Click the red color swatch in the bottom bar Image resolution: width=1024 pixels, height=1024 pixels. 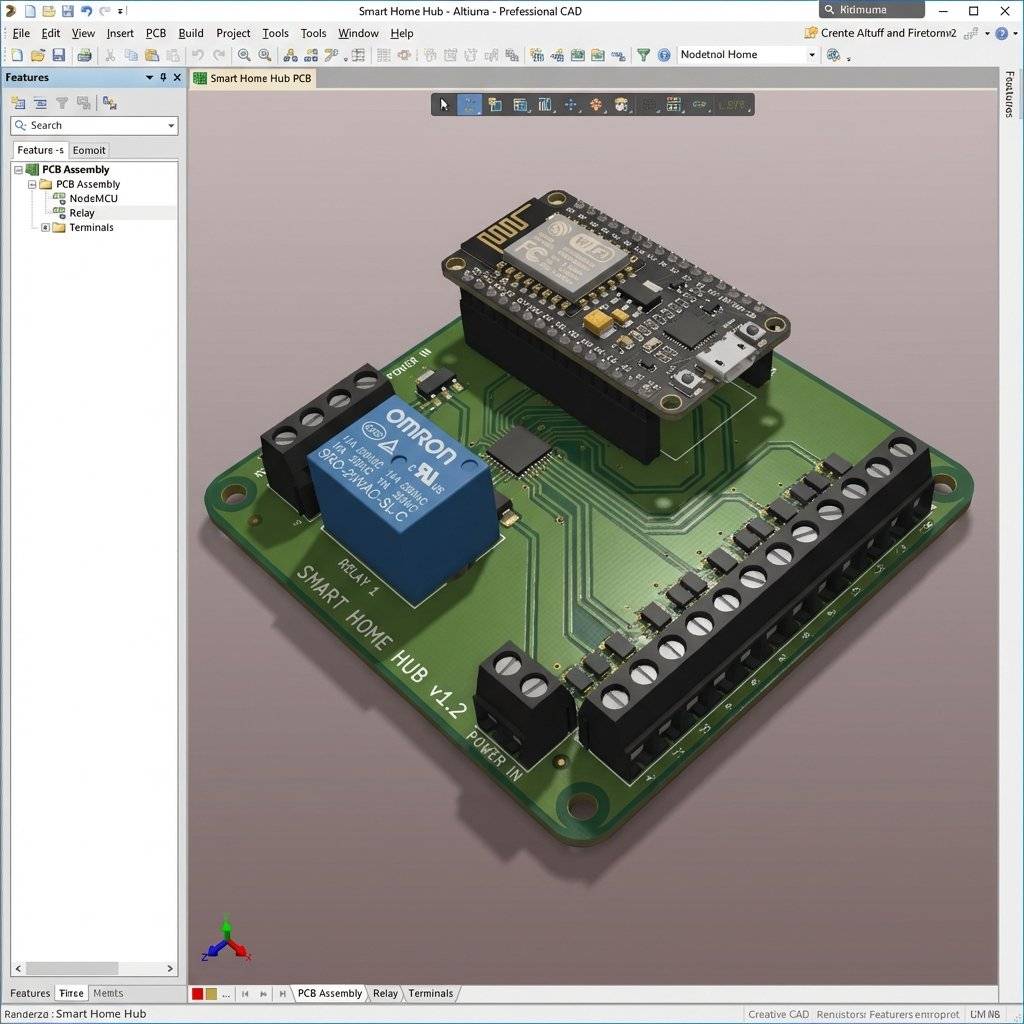[x=197, y=993]
